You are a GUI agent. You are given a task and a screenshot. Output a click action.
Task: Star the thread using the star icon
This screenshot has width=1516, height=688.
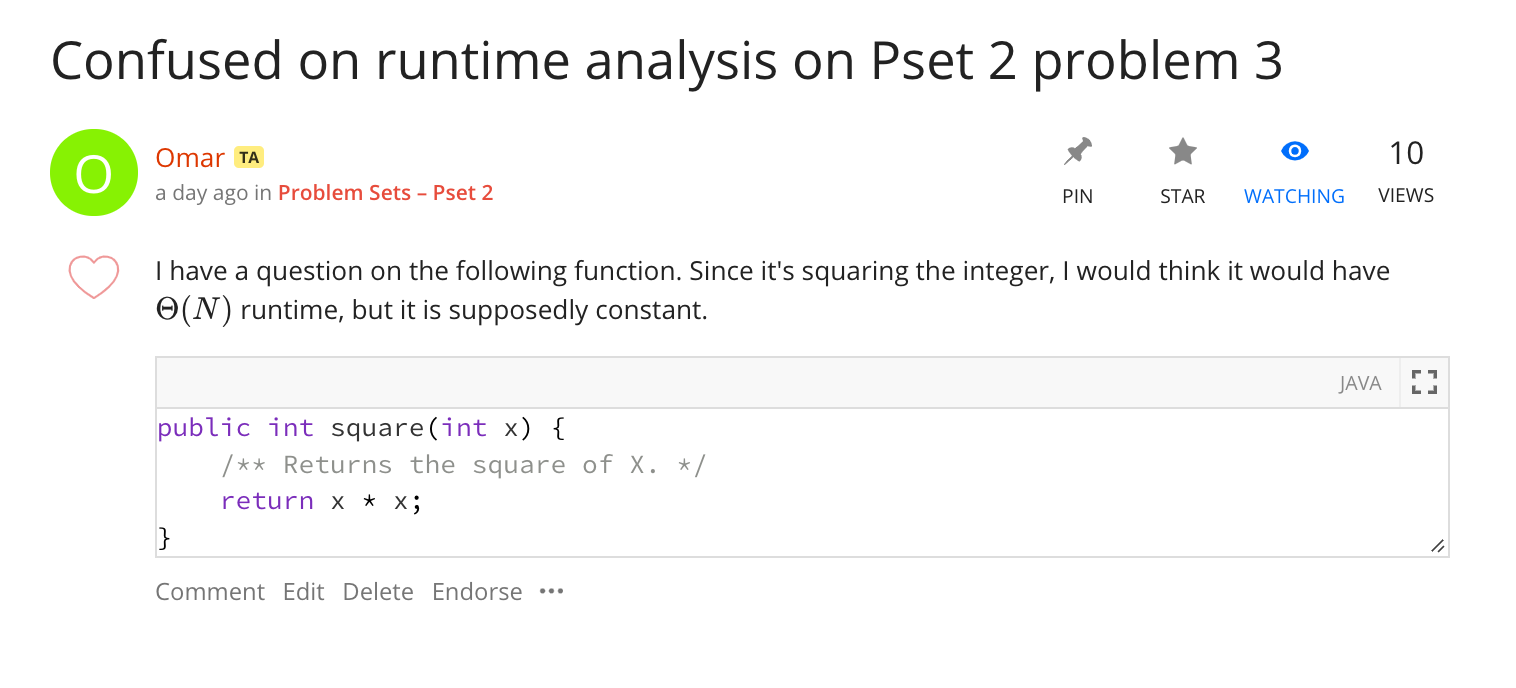(x=1182, y=153)
